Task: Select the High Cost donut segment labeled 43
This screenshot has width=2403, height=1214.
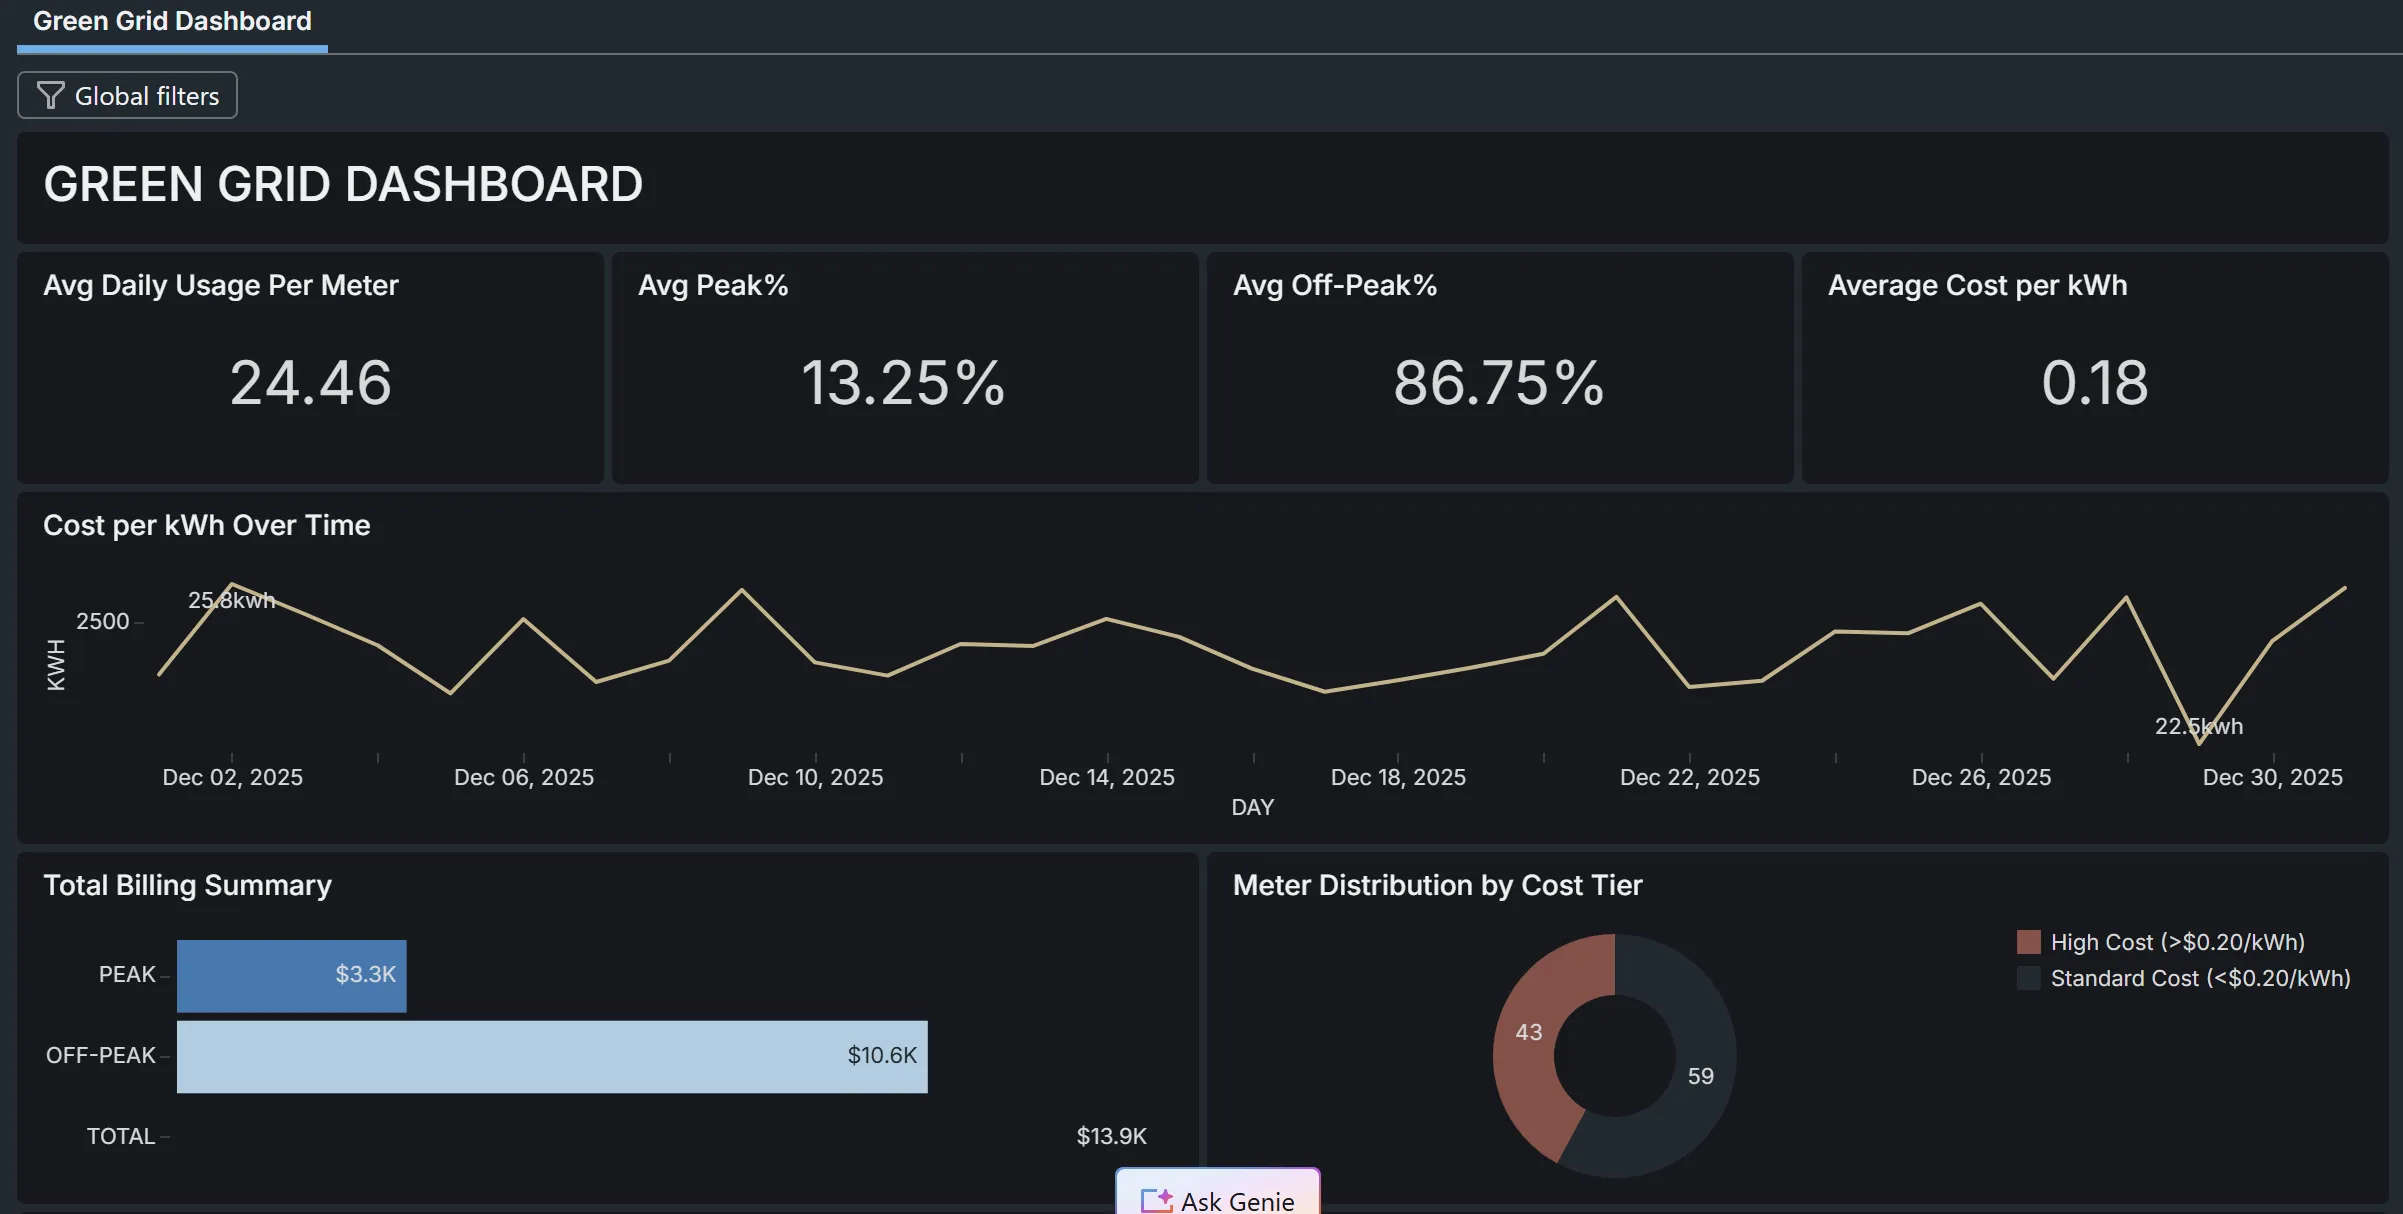Action: [1530, 1032]
